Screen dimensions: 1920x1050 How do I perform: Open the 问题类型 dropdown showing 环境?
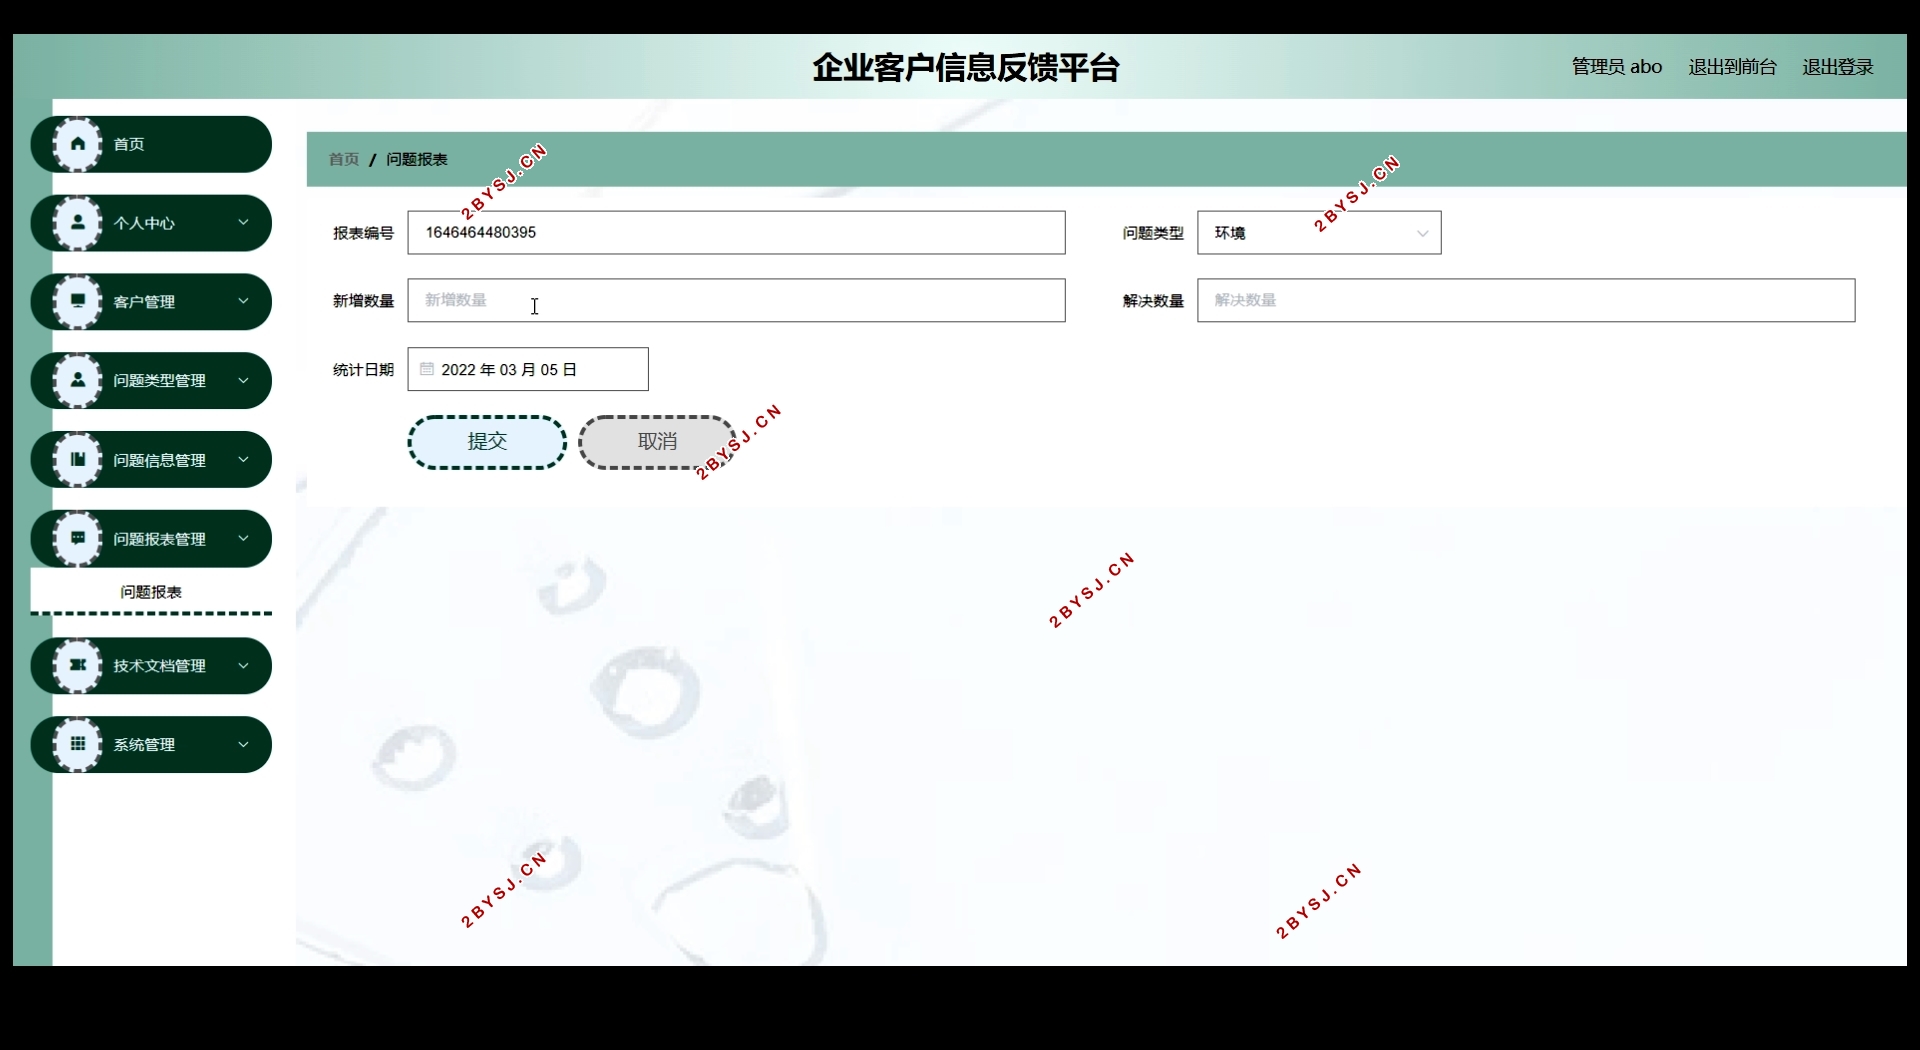1319,233
